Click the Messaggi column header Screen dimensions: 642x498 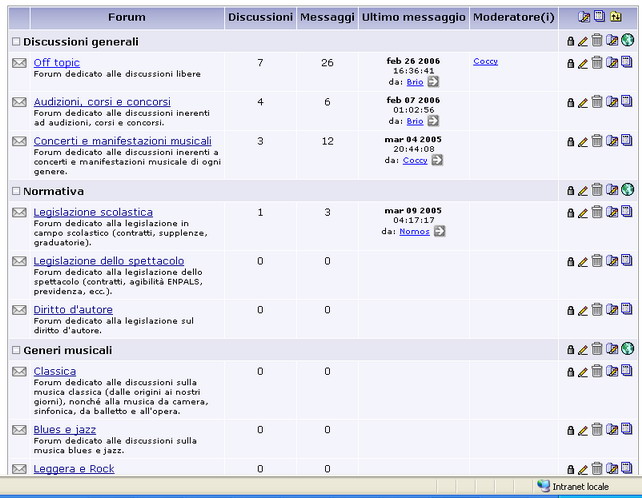[x=327, y=17]
